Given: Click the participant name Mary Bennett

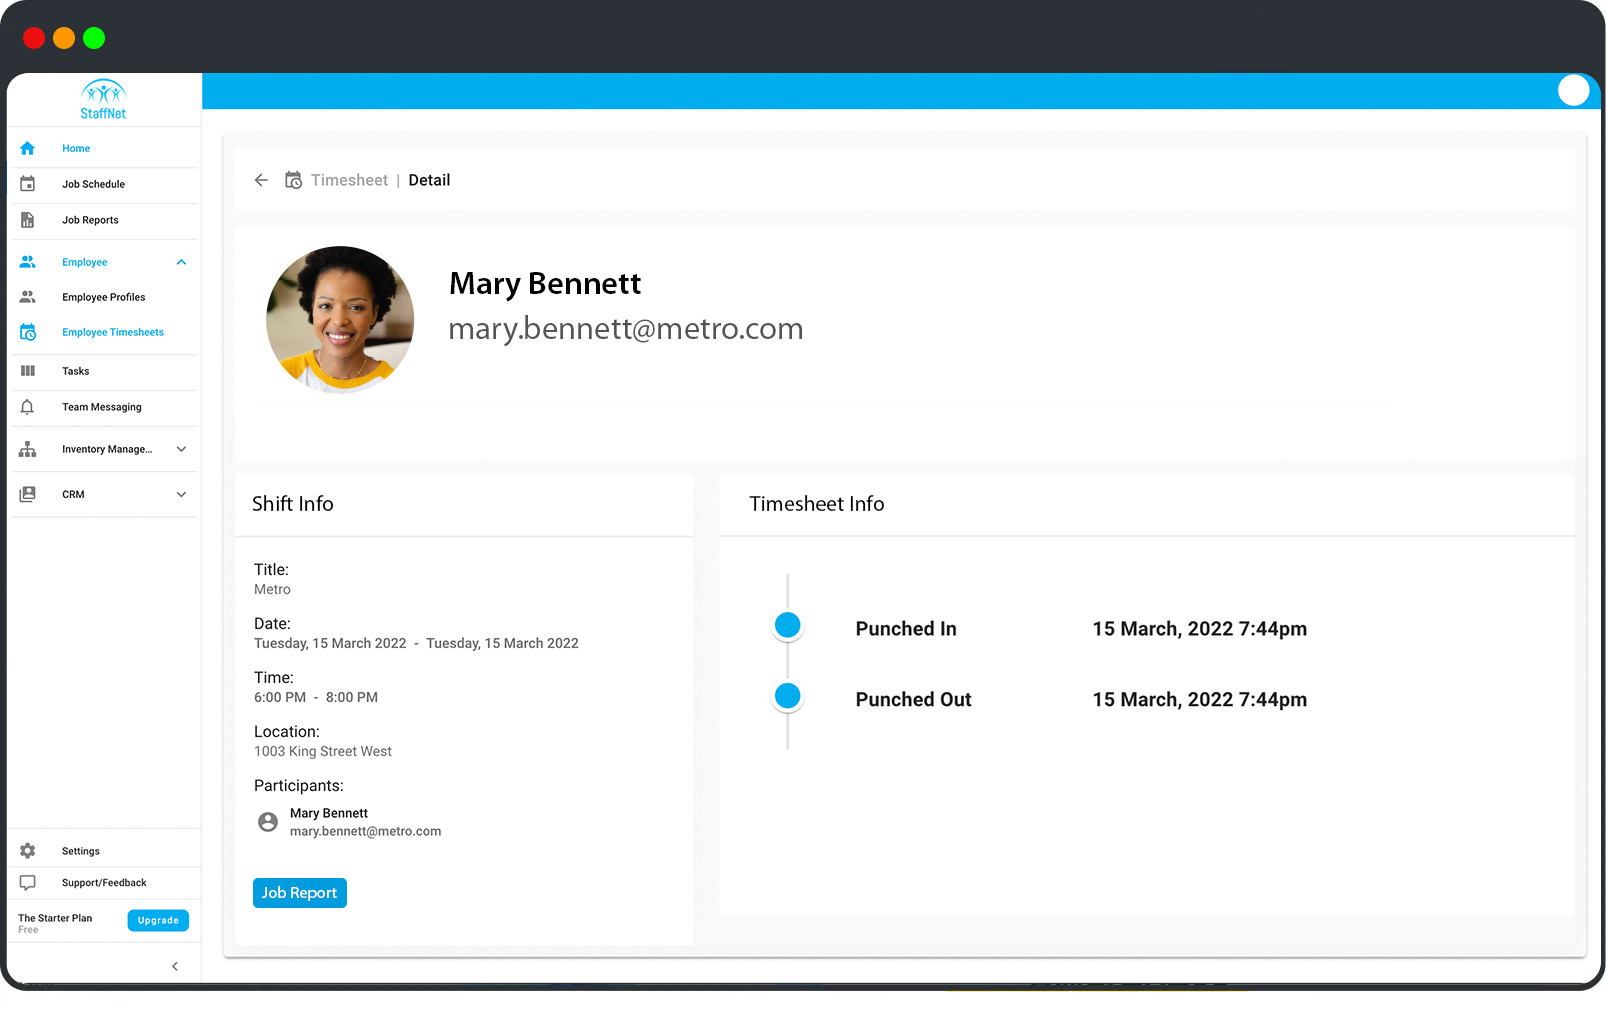Looking at the screenshot, I should (x=329, y=813).
